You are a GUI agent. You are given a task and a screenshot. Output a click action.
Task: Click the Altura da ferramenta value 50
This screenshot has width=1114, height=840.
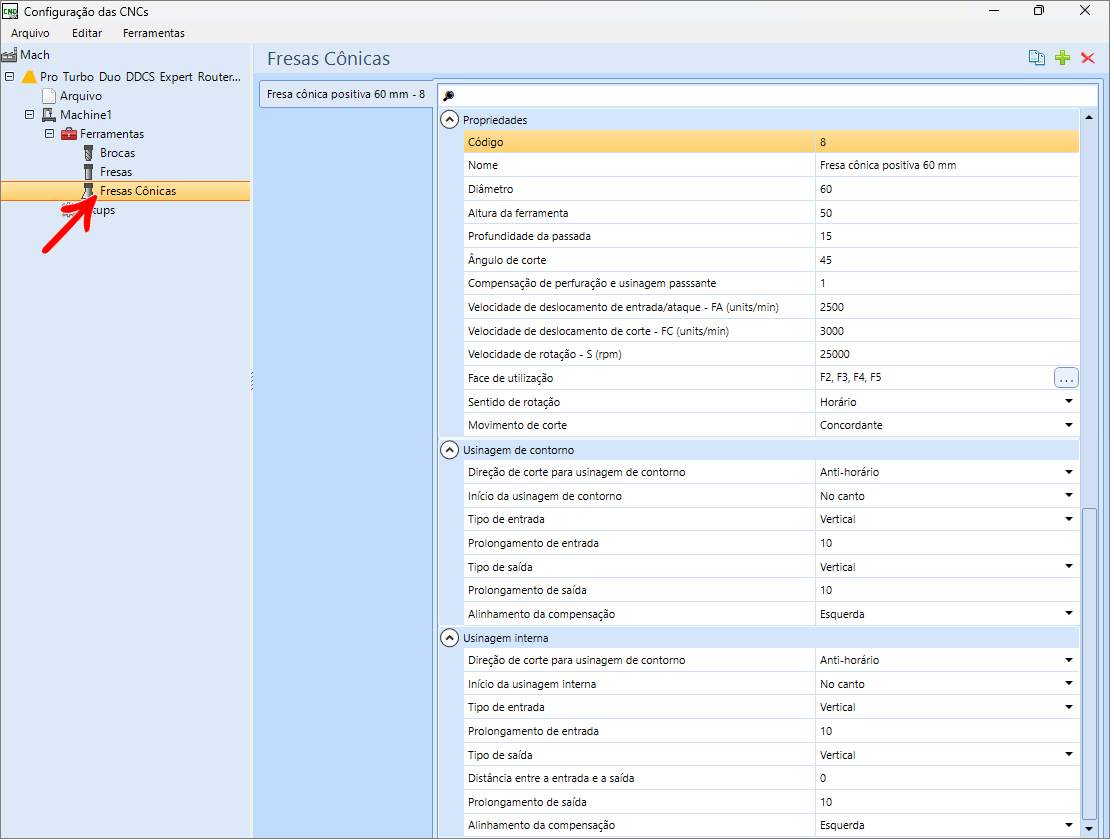947,212
